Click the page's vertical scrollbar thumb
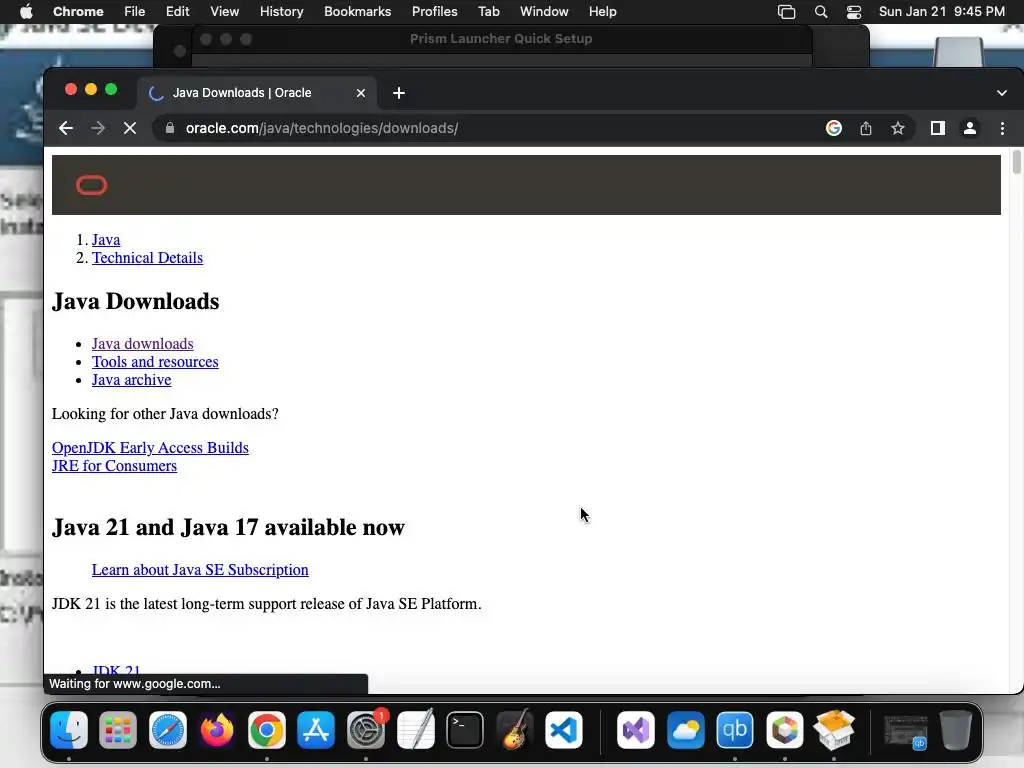This screenshot has width=1024, height=768. pyautogui.click(x=1016, y=162)
